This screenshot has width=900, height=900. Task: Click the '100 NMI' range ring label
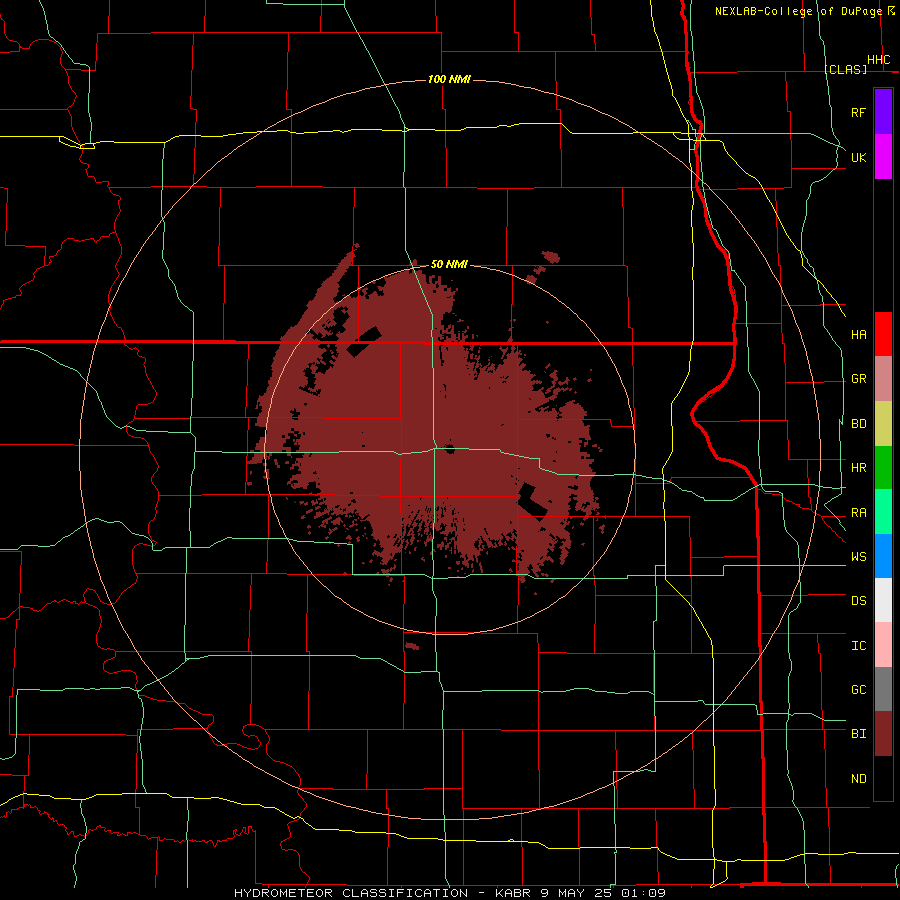pyautogui.click(x=449, y=79)
